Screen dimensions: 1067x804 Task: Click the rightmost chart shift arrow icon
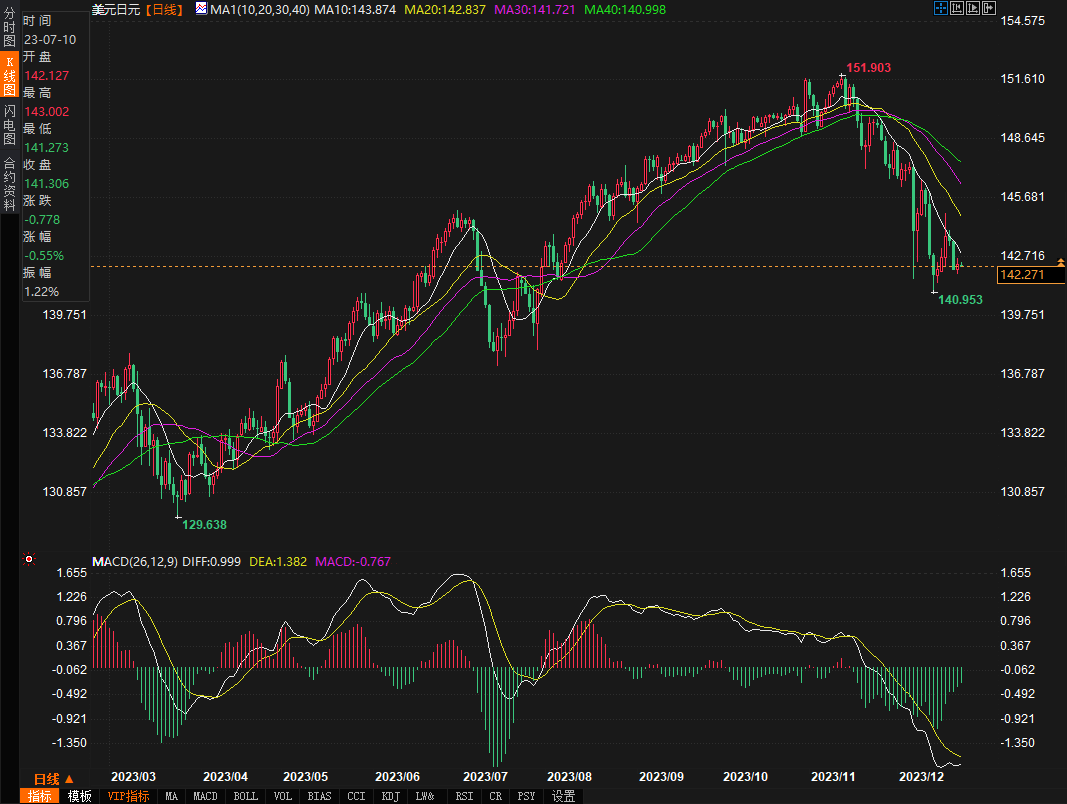coord(990,8)
